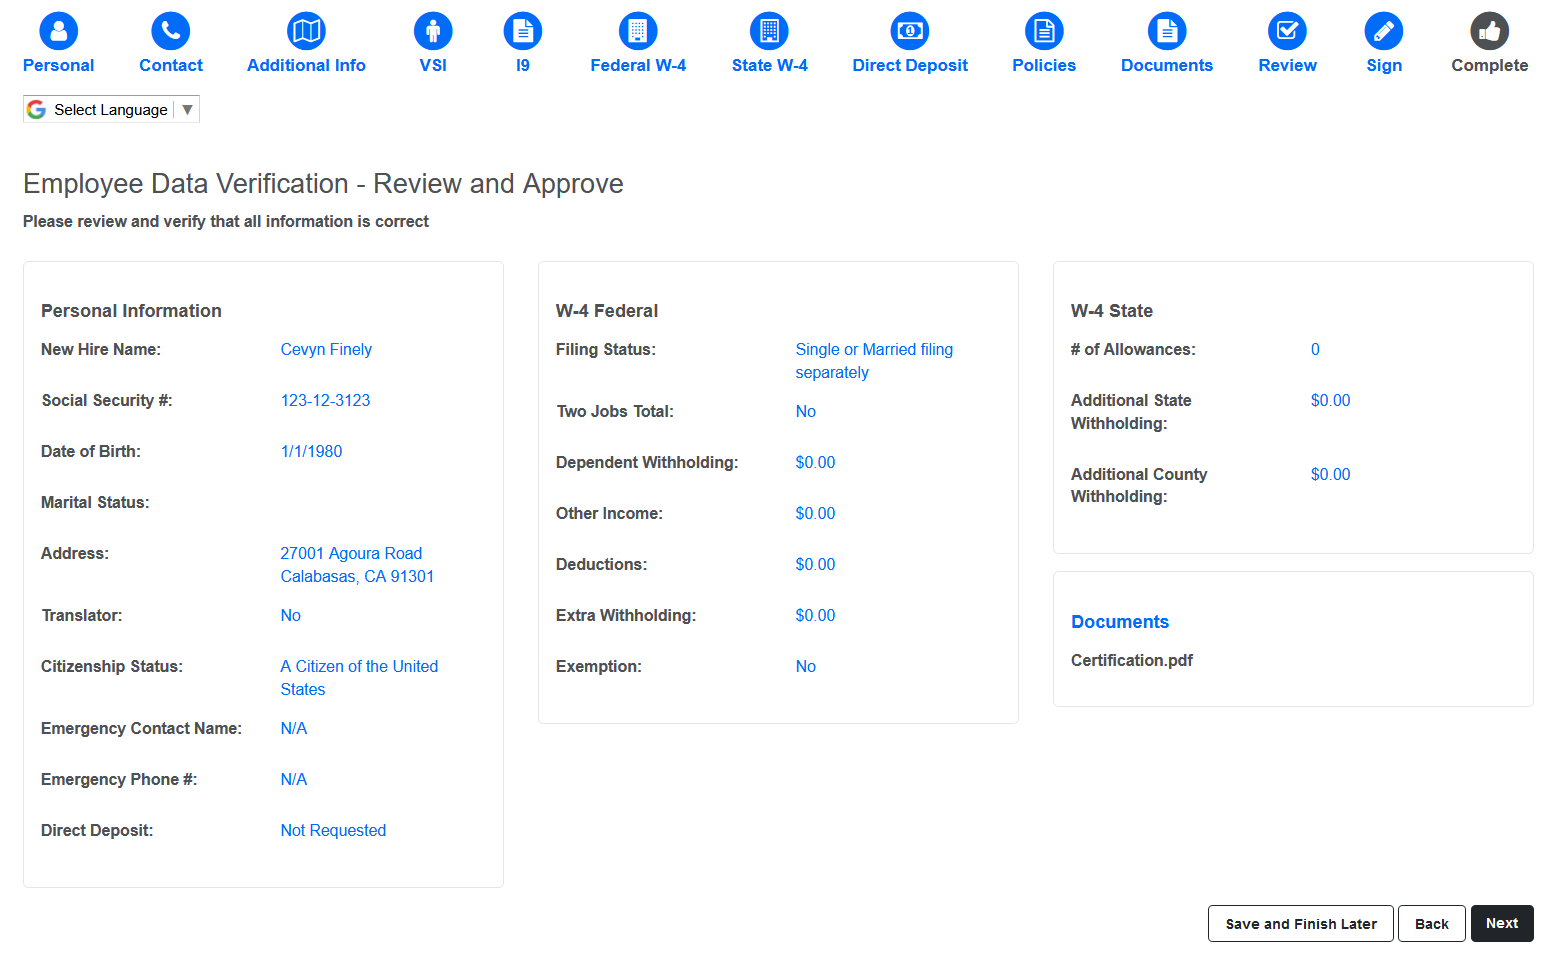
Task: Click Save and Finish Later button
Action: click(1301, 924)
